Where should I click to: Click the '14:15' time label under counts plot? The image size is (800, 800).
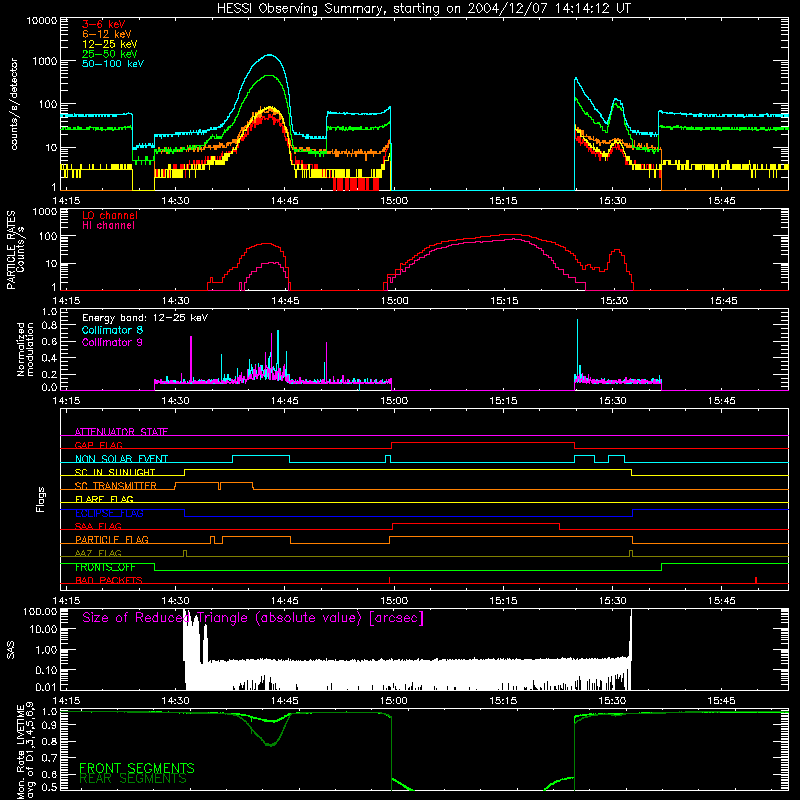[x=66, y=201]
